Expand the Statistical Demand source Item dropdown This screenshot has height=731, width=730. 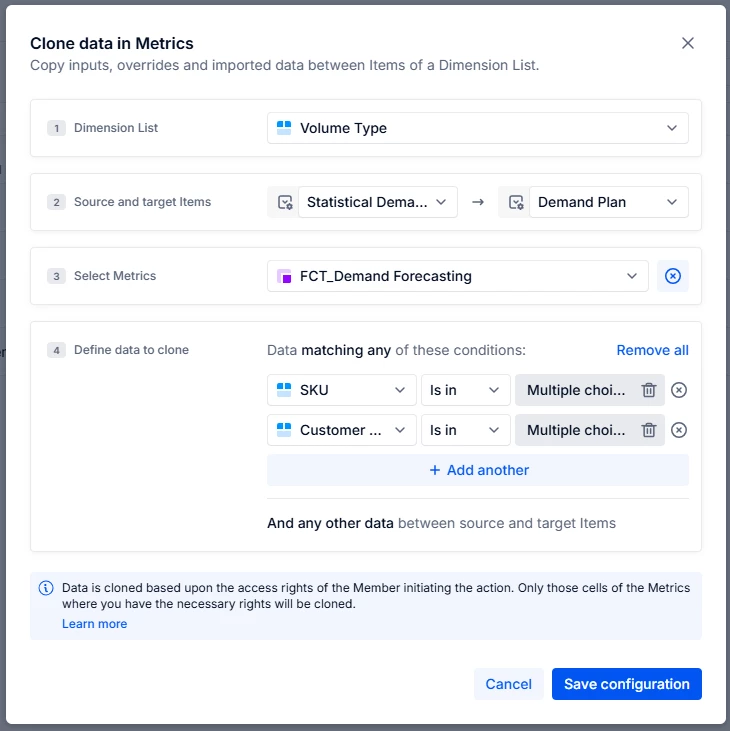377,202
